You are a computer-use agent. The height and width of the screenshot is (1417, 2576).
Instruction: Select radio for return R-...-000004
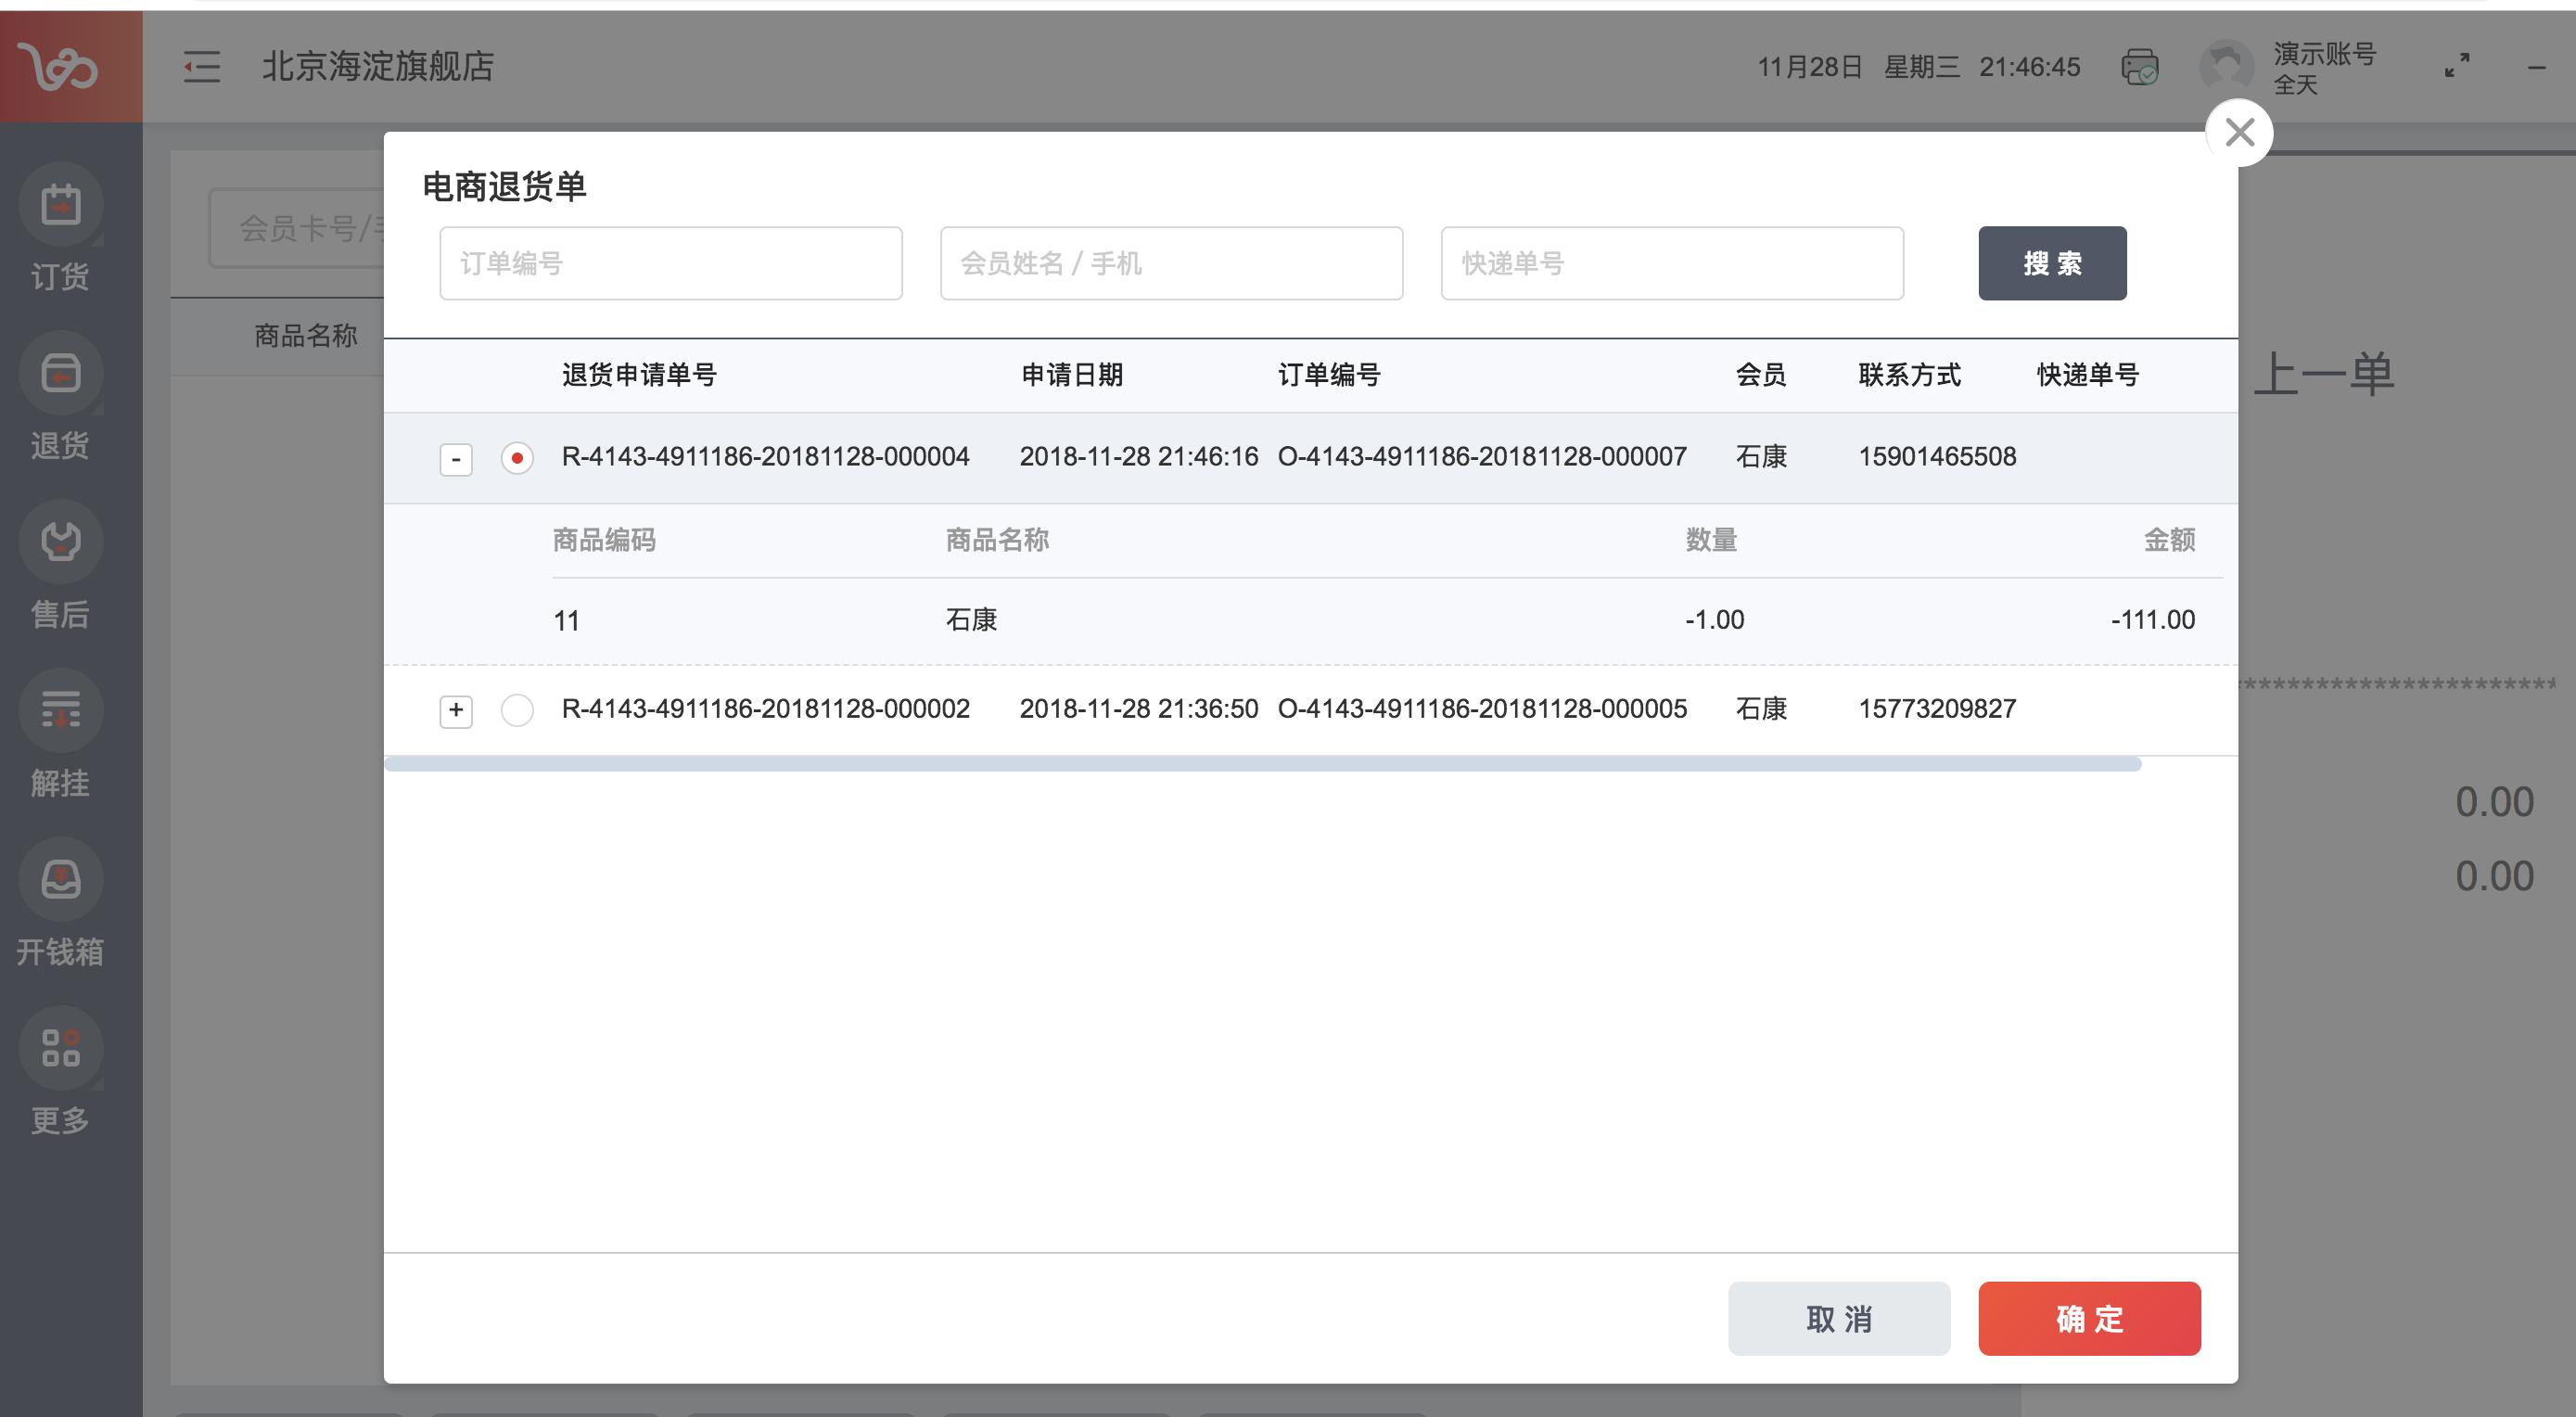point(517,458)
